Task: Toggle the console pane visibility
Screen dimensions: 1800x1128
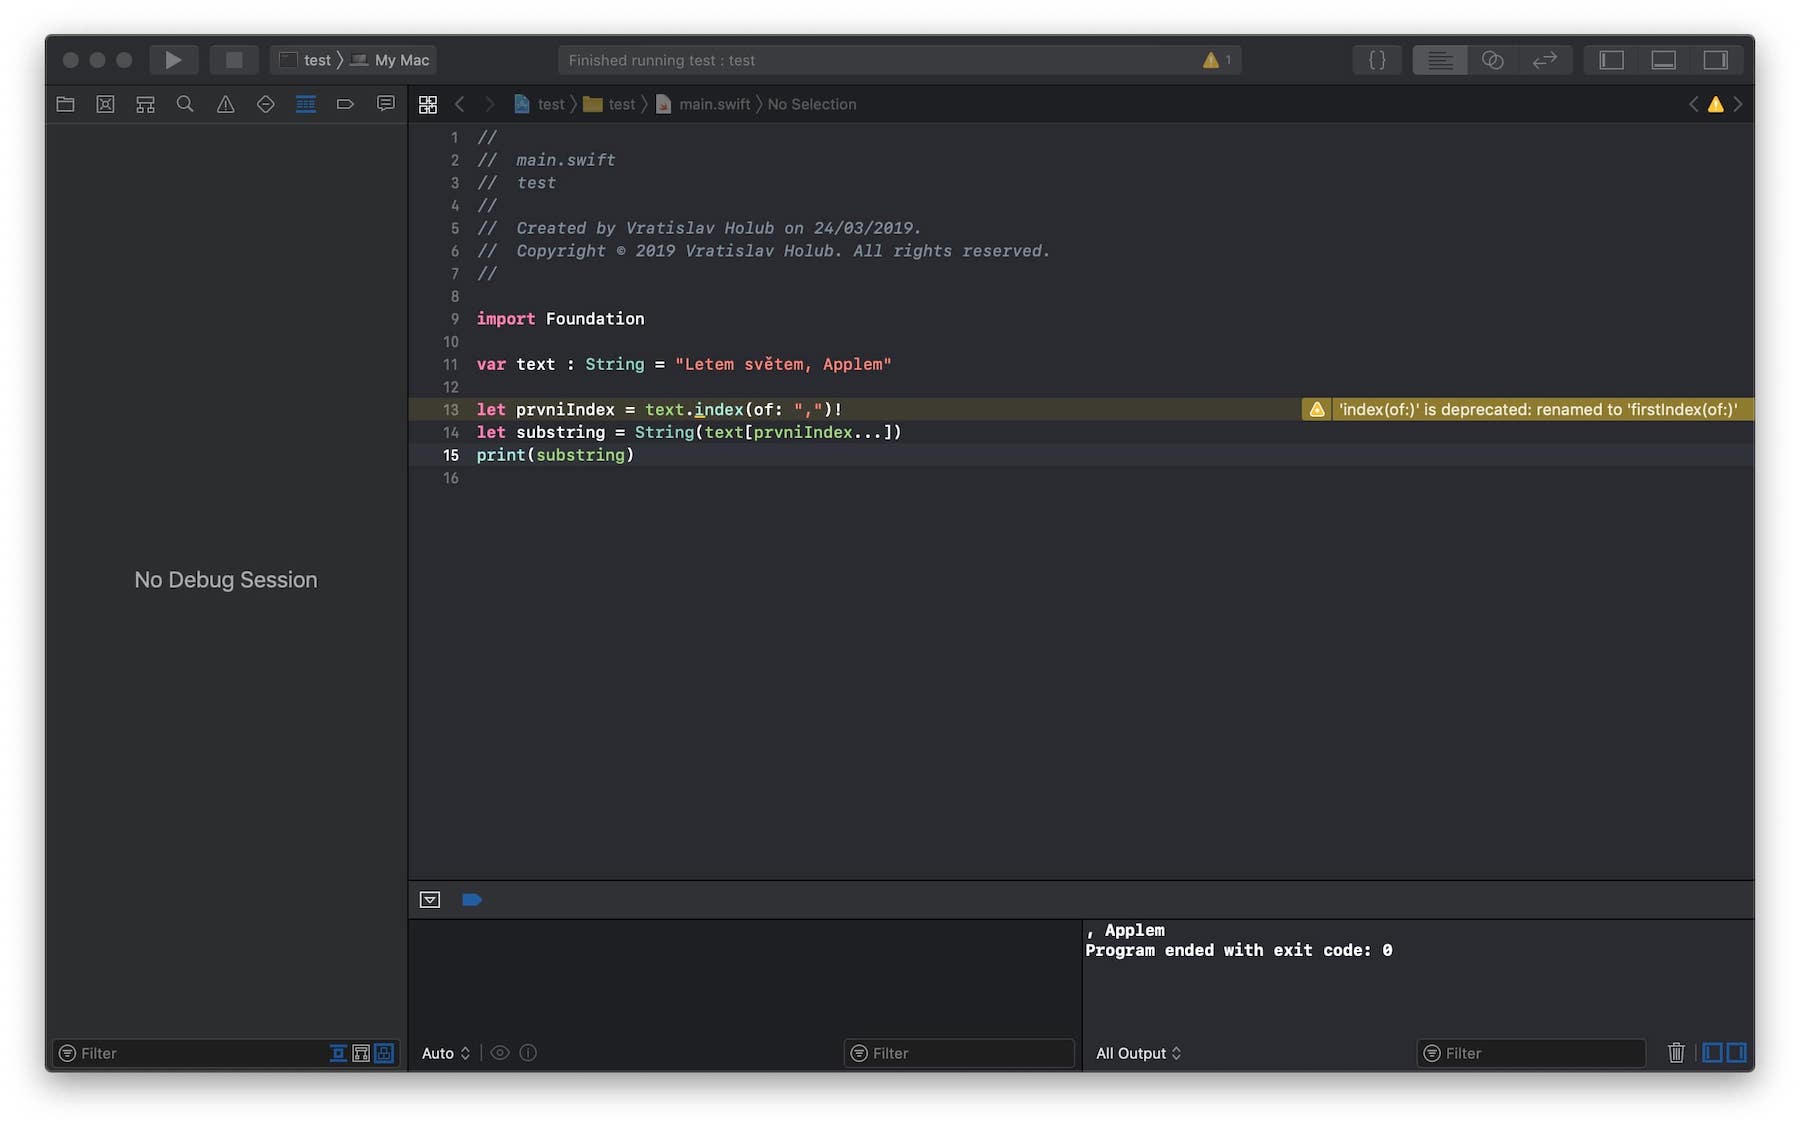Action: click(1737, 1053)
